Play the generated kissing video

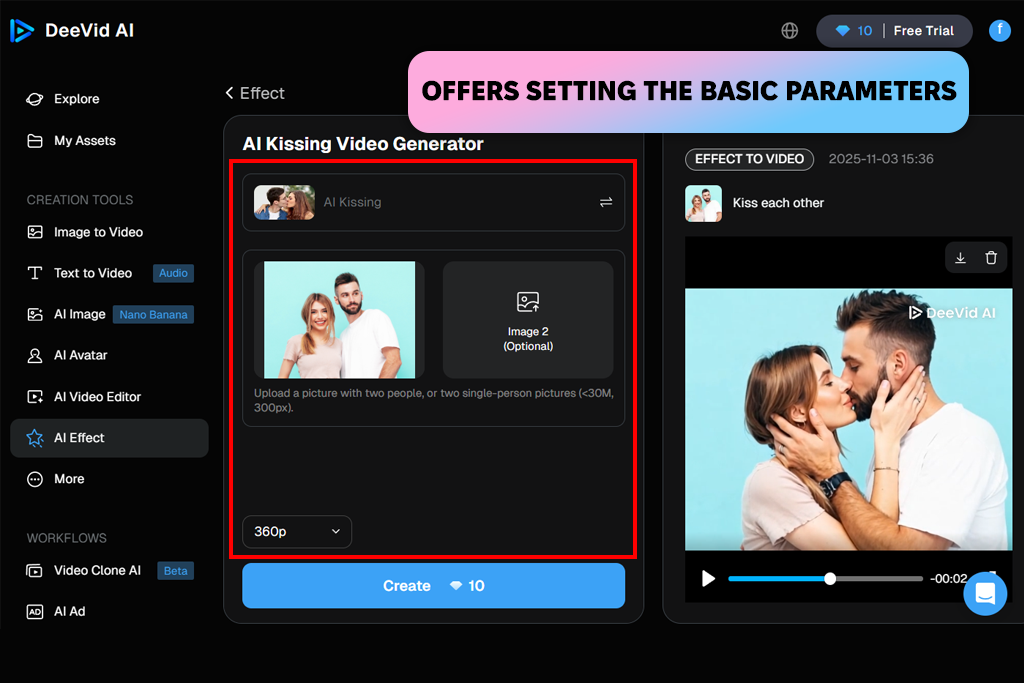point(708,579)
